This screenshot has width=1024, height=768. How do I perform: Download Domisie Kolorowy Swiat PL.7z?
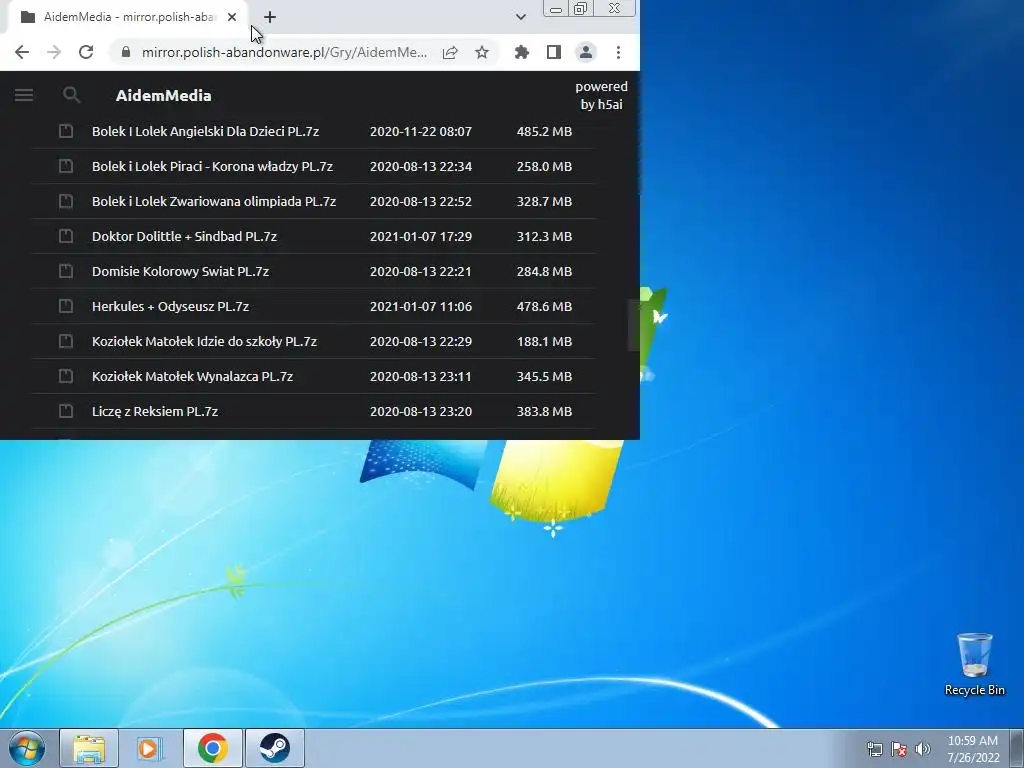(180, 271)
